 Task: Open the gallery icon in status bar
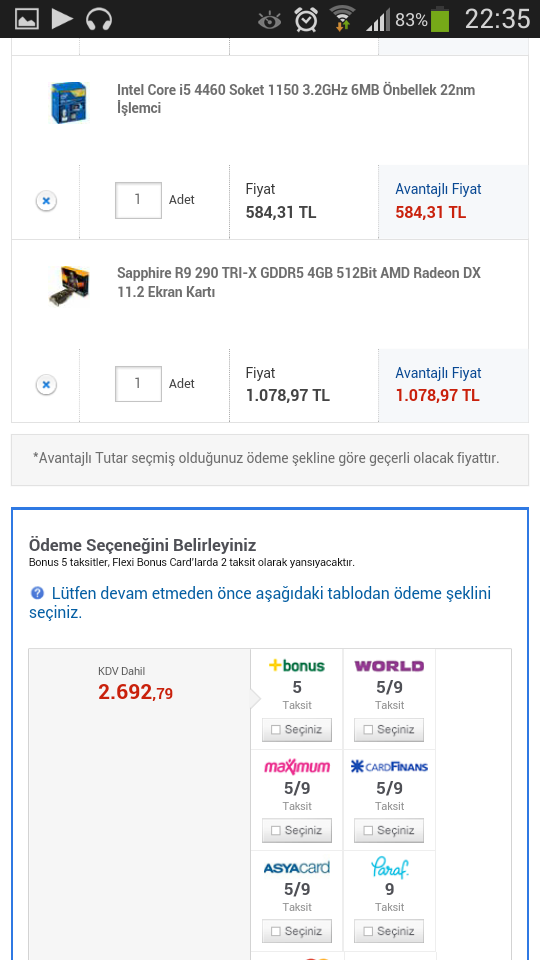point(26,19)
